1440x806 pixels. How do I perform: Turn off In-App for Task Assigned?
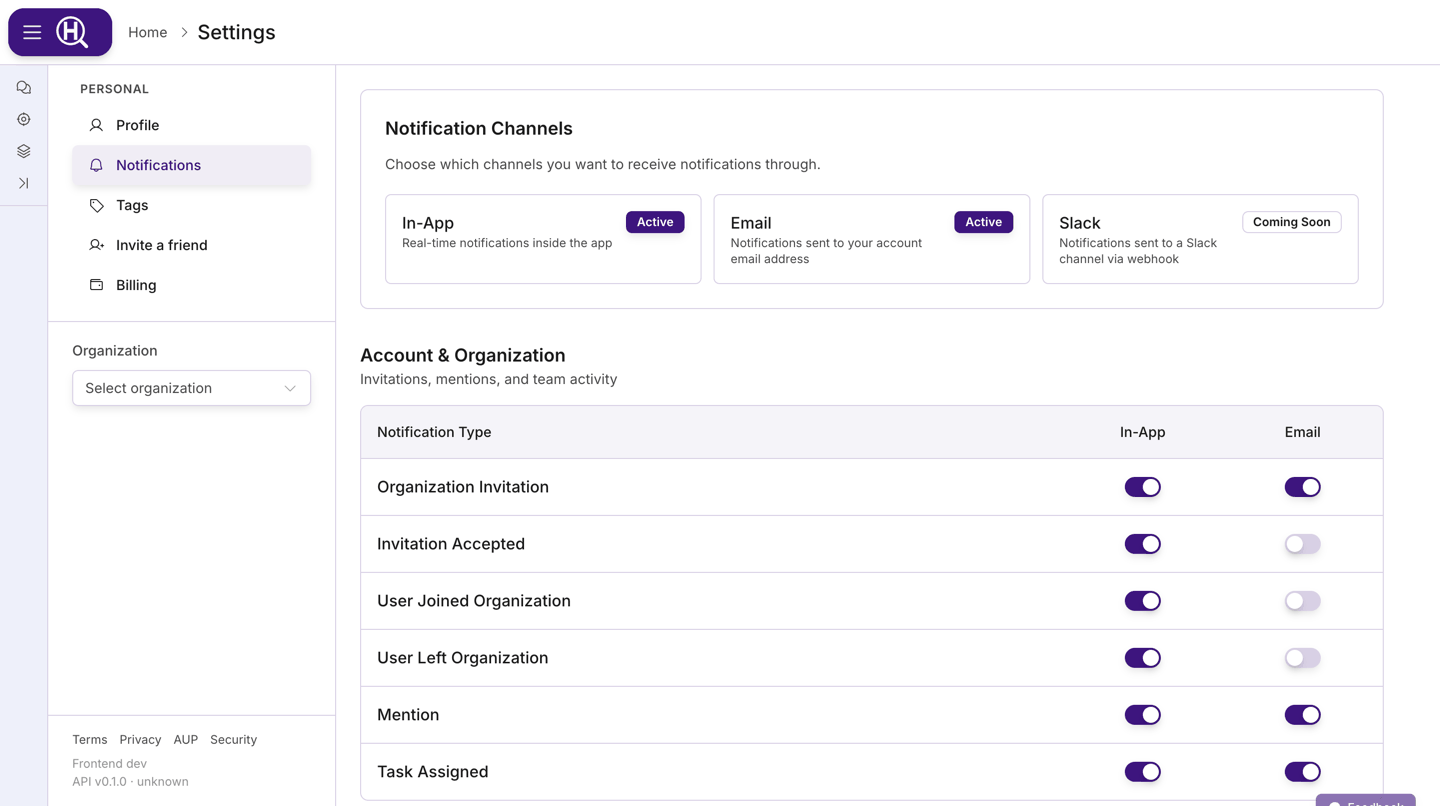1143,772
